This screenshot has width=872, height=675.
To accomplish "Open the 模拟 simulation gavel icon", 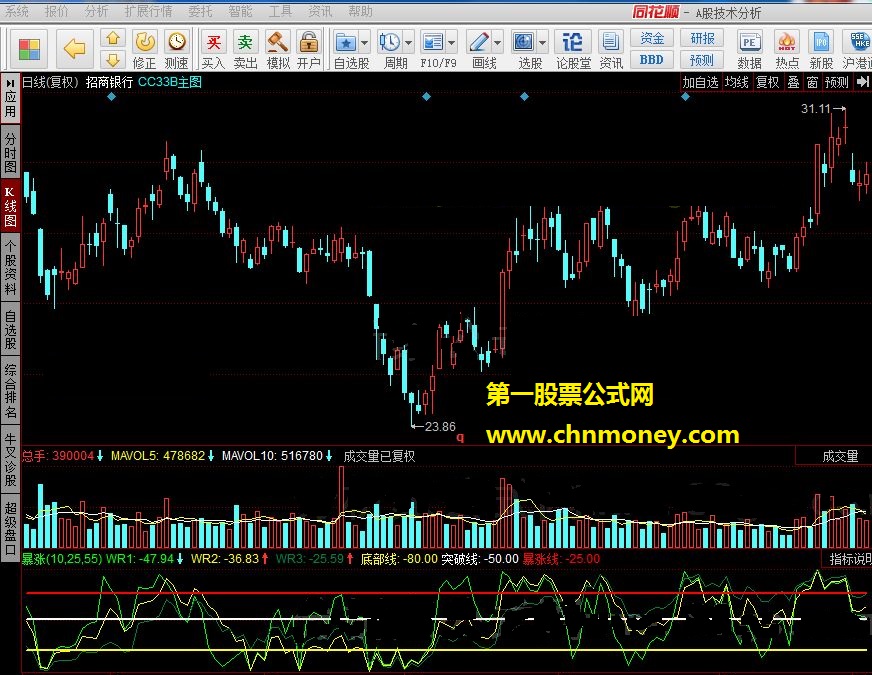I will click(278, 42).
